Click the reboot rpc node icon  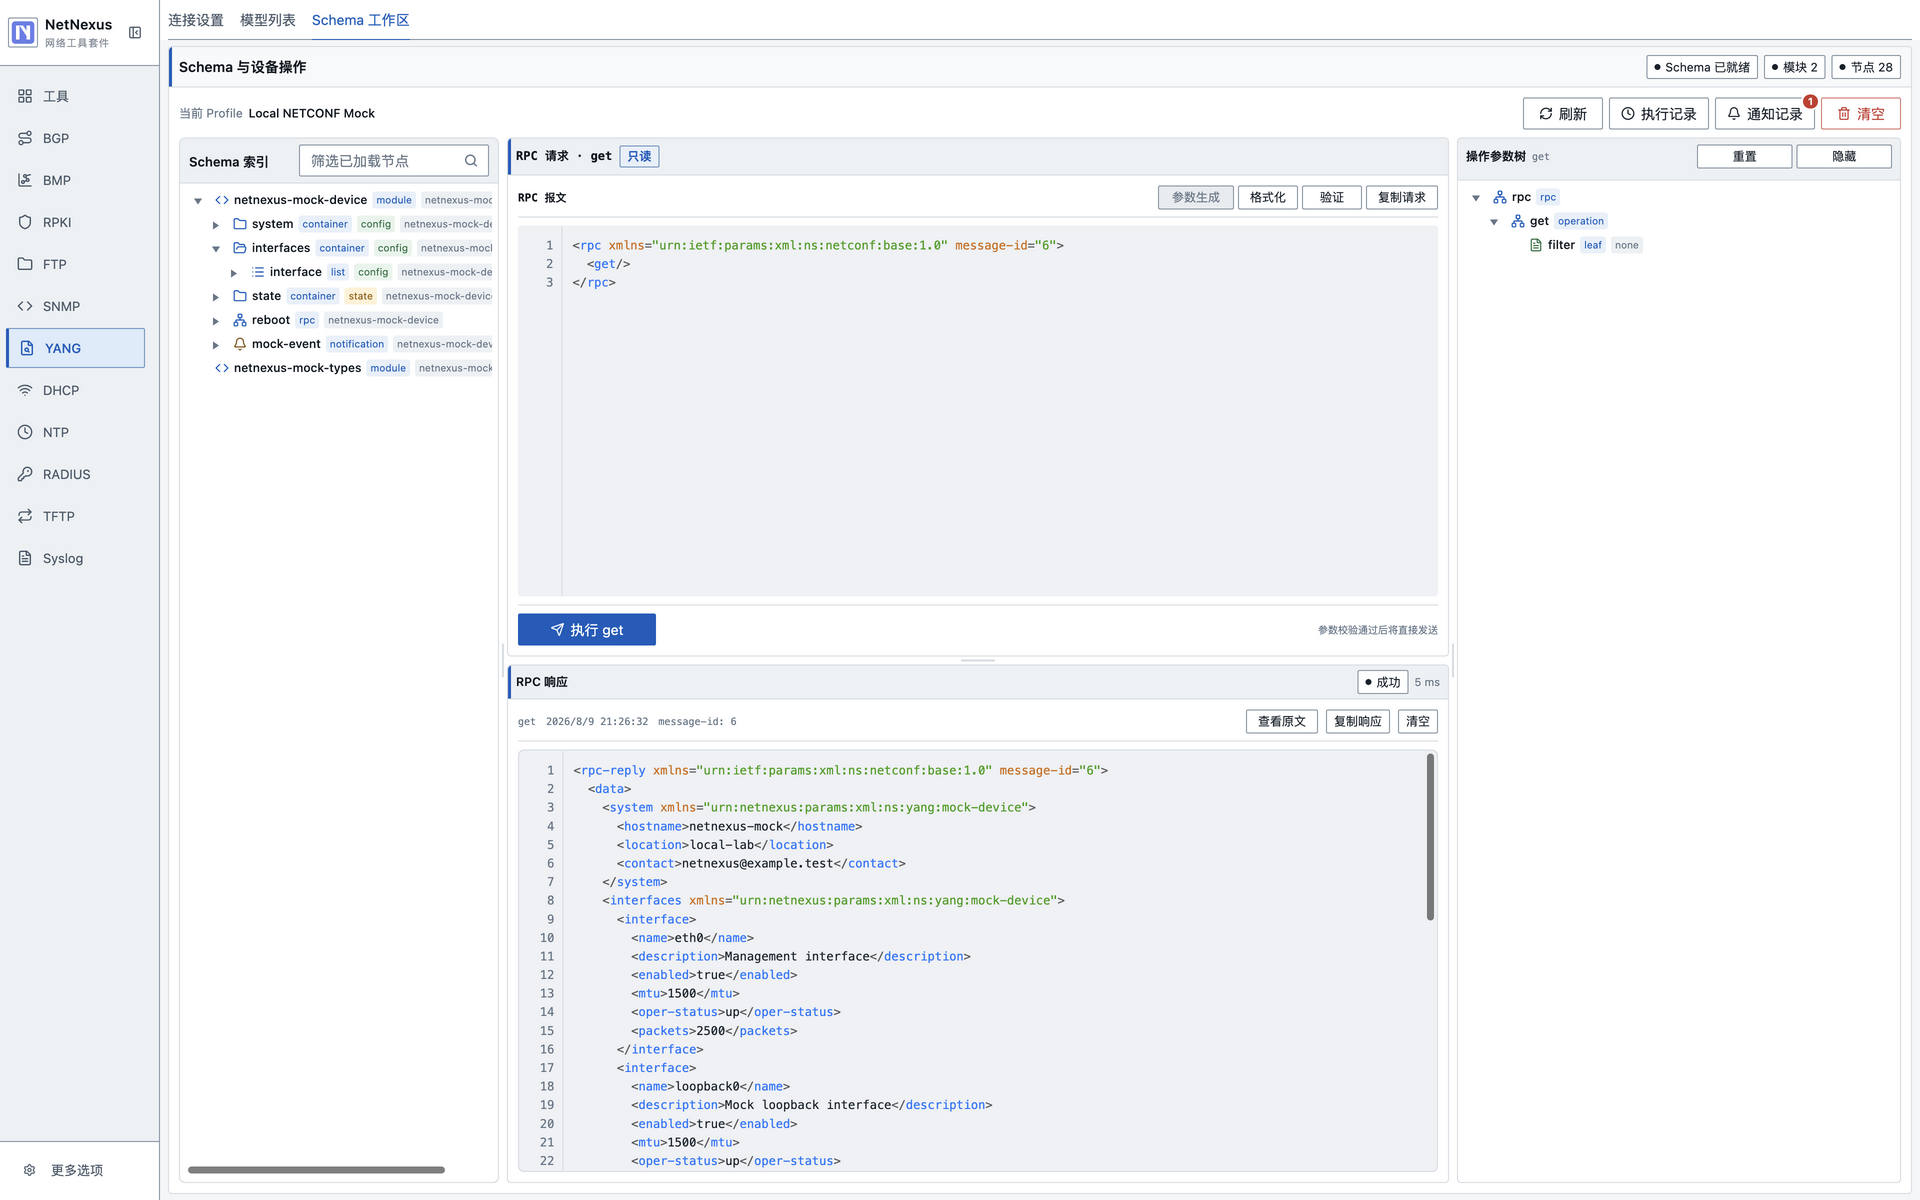pyautogui.click(x=240, y=320)
